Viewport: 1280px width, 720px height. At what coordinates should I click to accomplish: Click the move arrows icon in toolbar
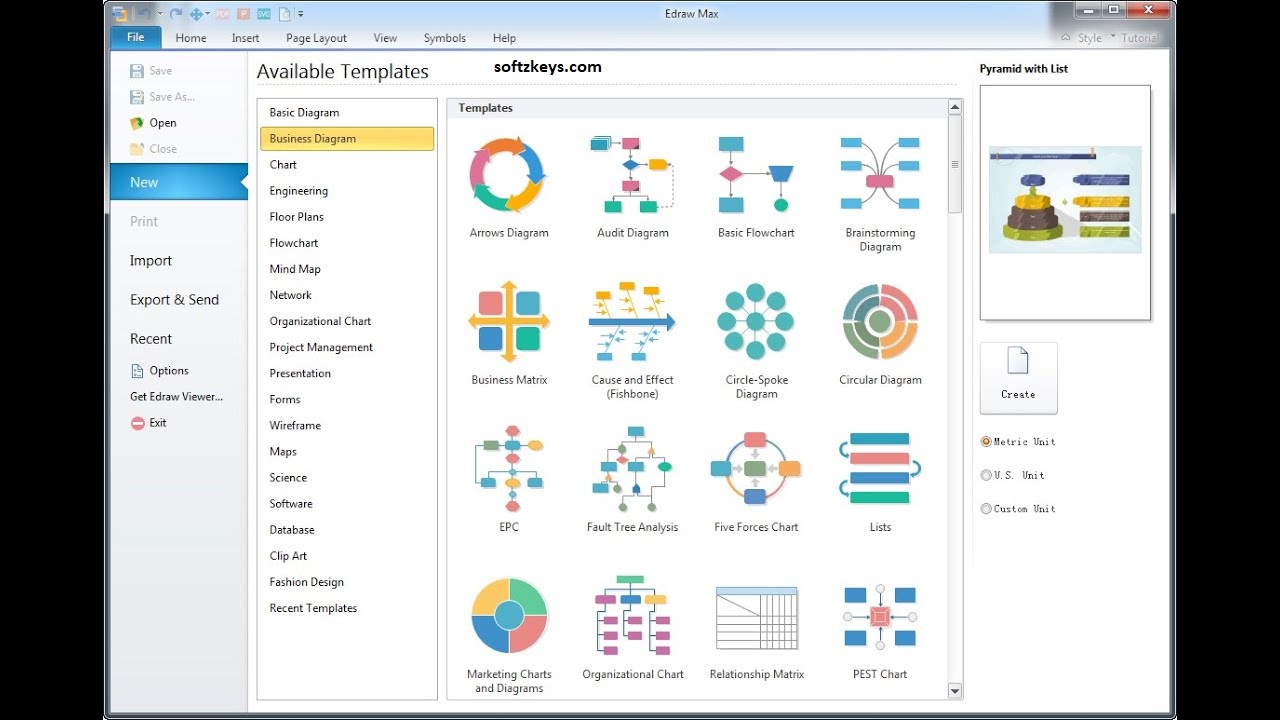tap(196, 14)
